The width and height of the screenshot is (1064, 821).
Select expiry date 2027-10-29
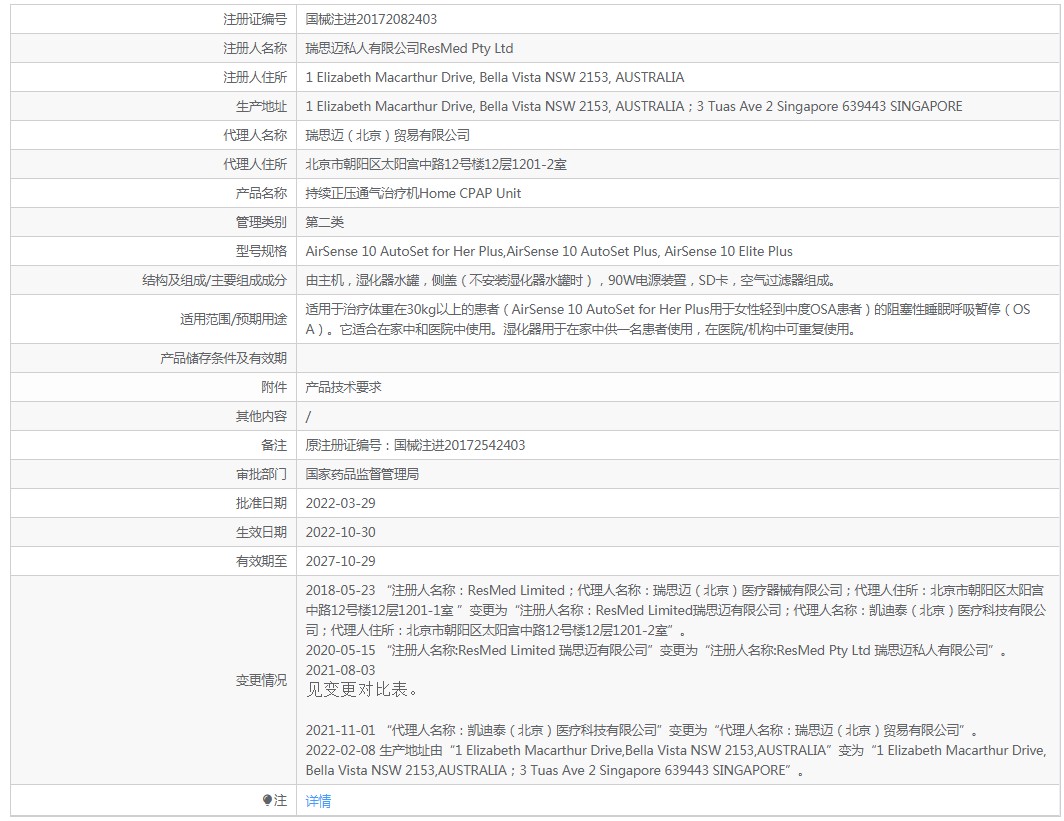340,561
